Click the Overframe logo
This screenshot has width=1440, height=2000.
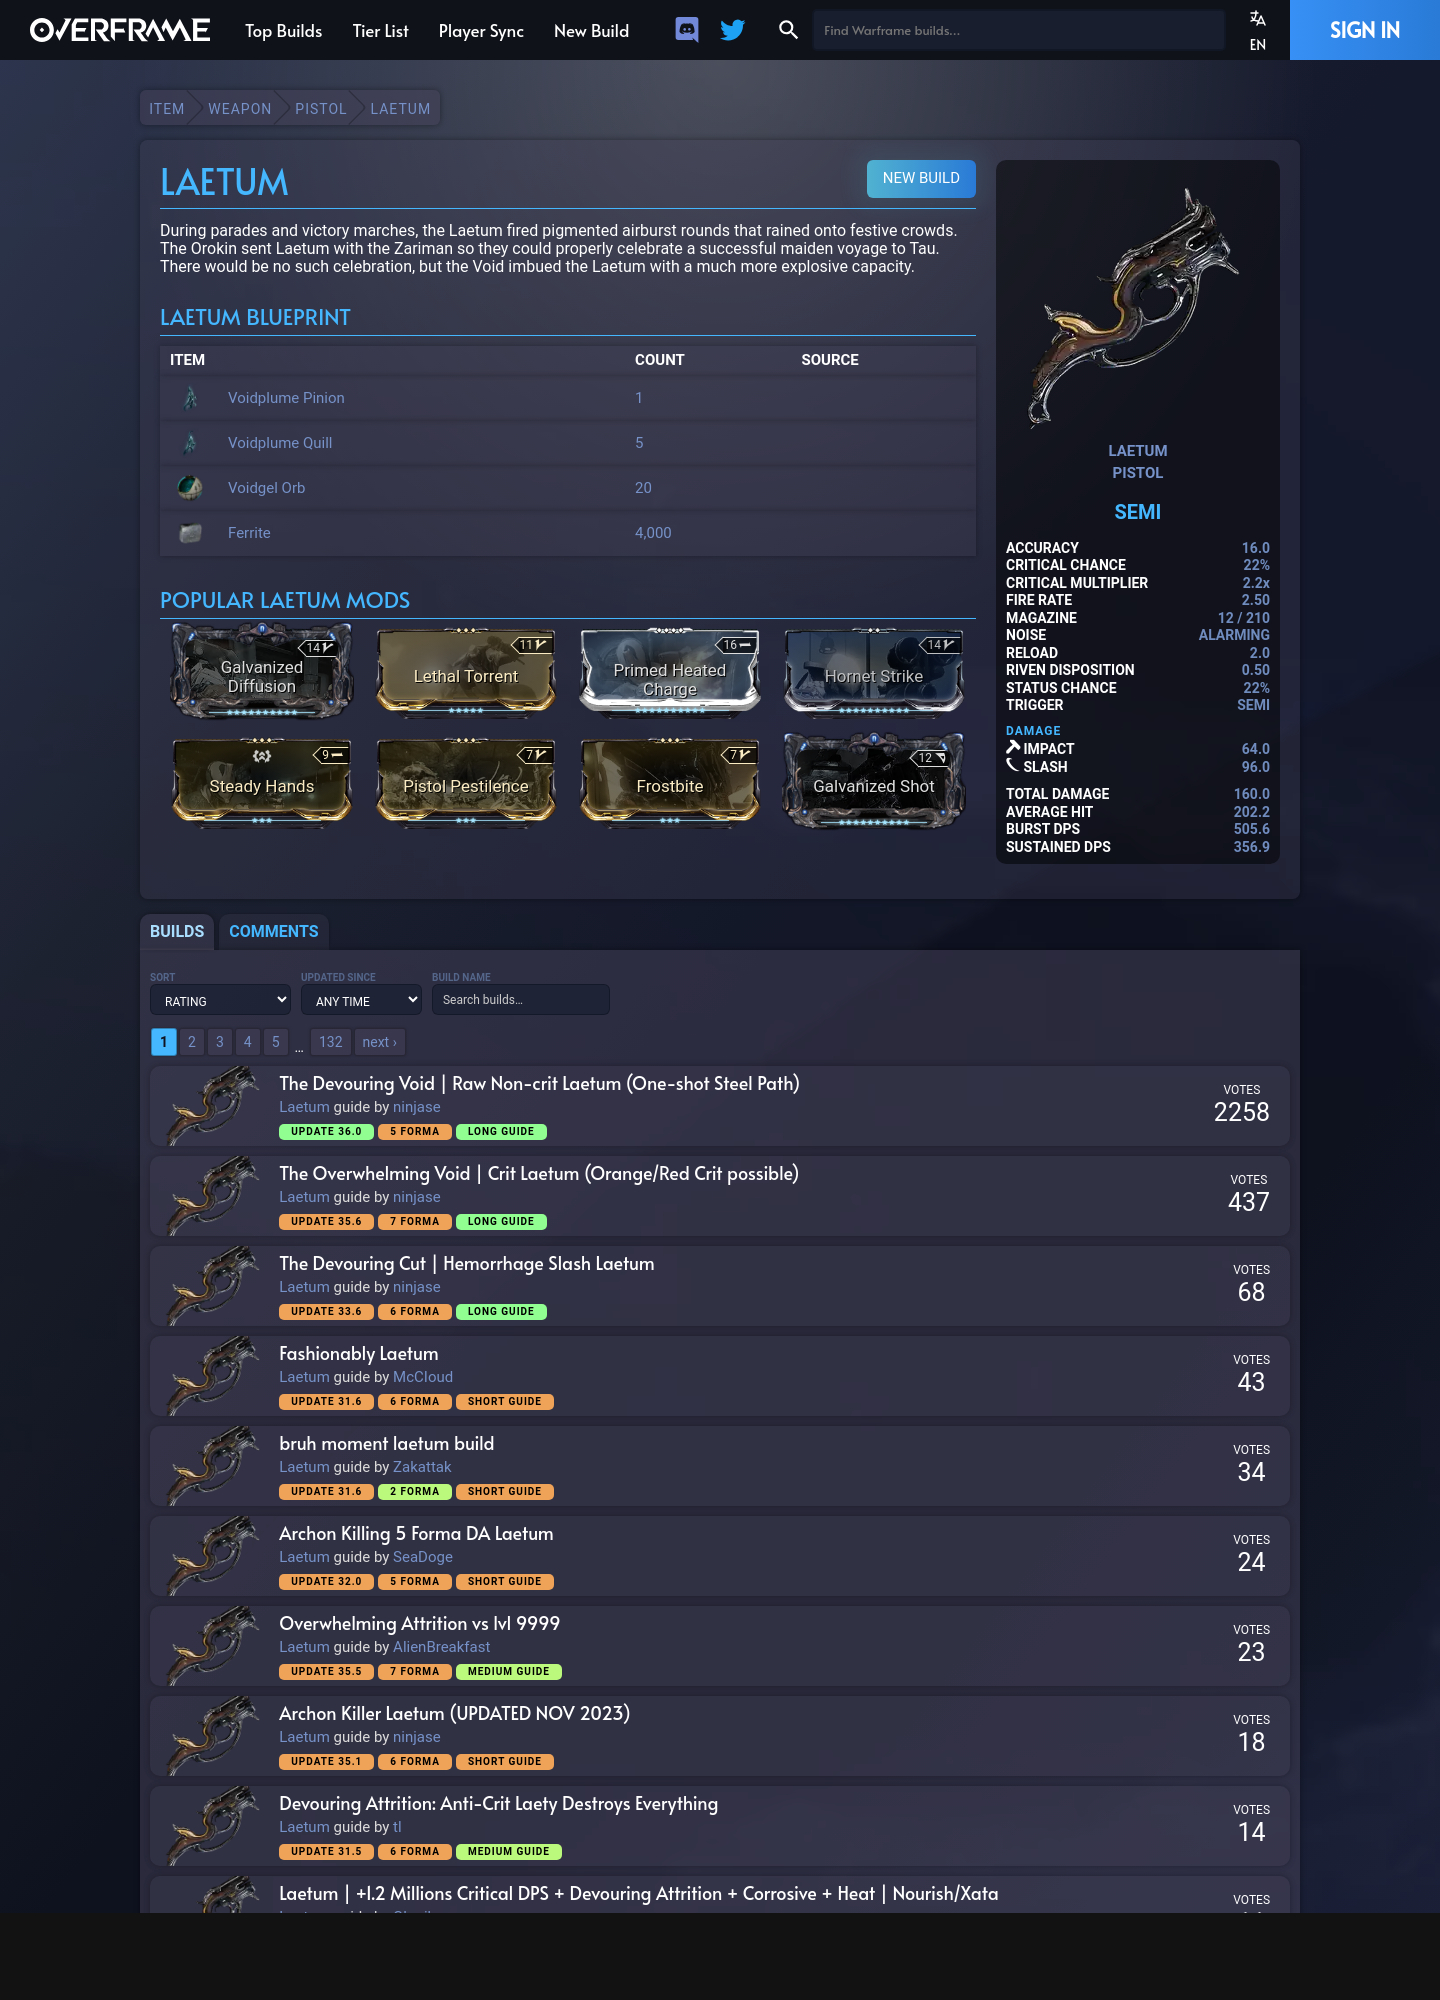120,30
